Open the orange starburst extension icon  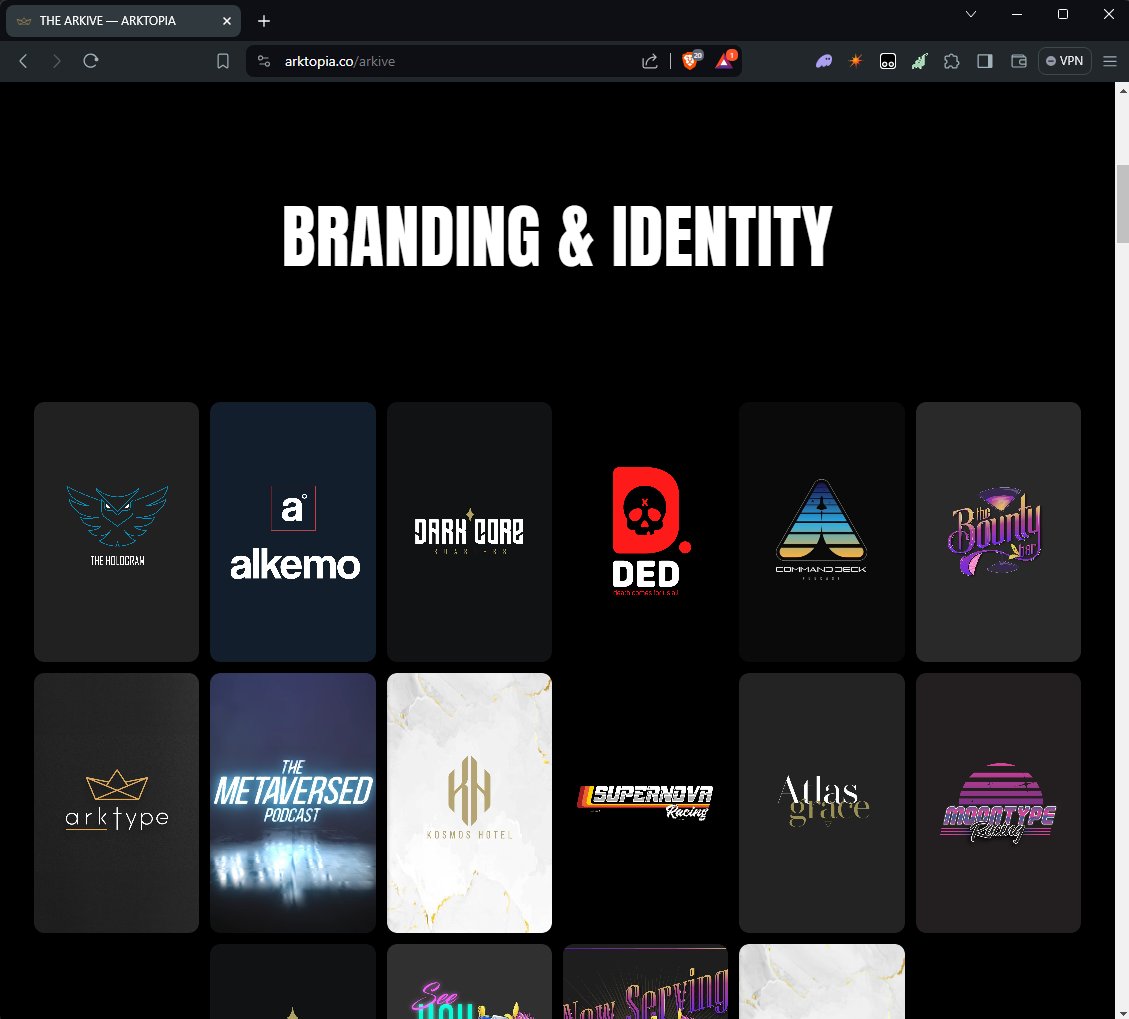[855, 61]
